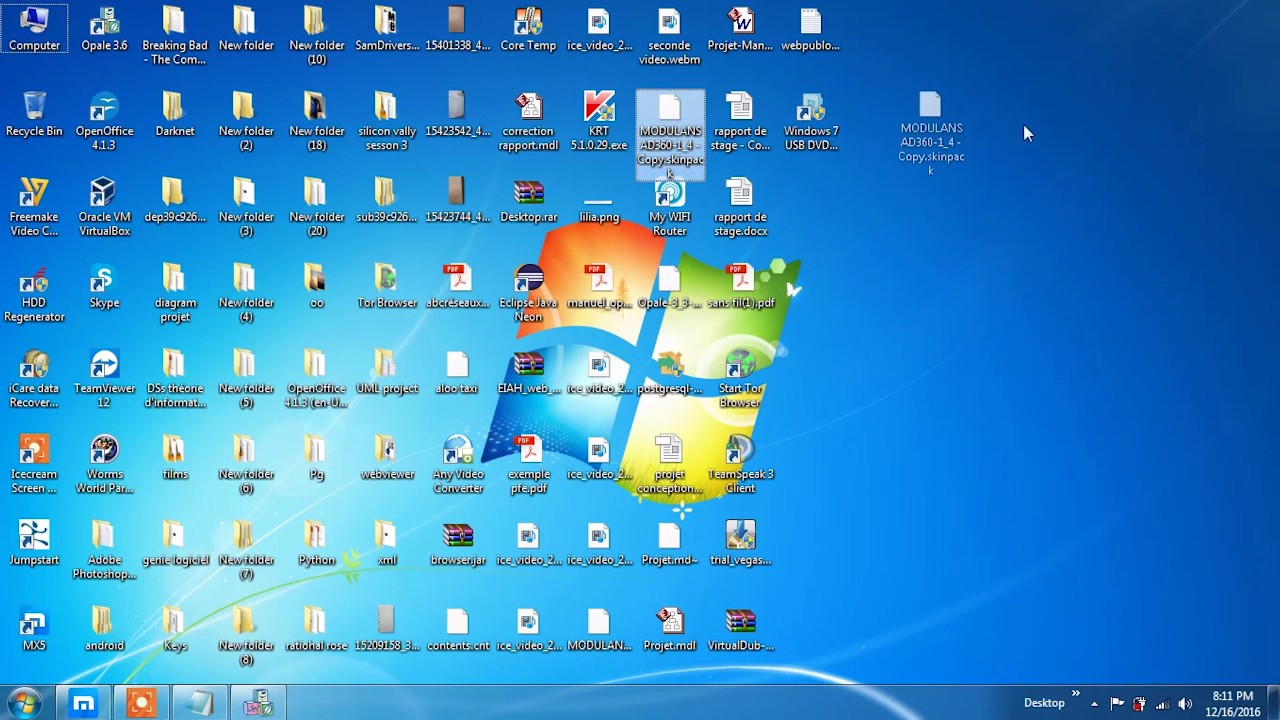Click the Desktop toolbar label
This screenshot has height=720, width=1280.
tap(1044, 704)
